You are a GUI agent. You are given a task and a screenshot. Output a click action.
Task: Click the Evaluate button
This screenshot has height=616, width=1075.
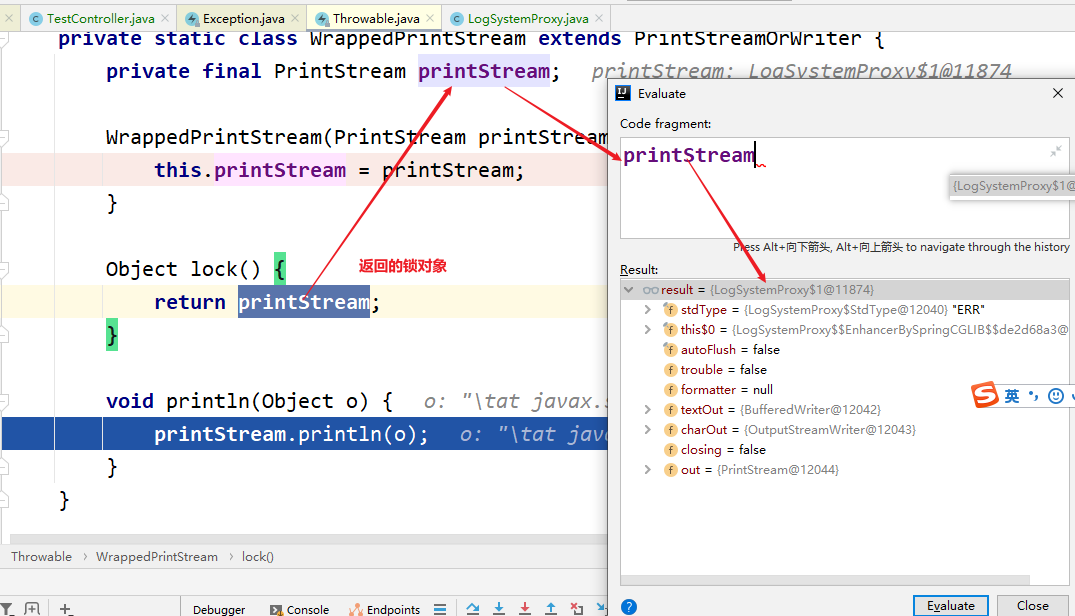click(x=950, y=606)
